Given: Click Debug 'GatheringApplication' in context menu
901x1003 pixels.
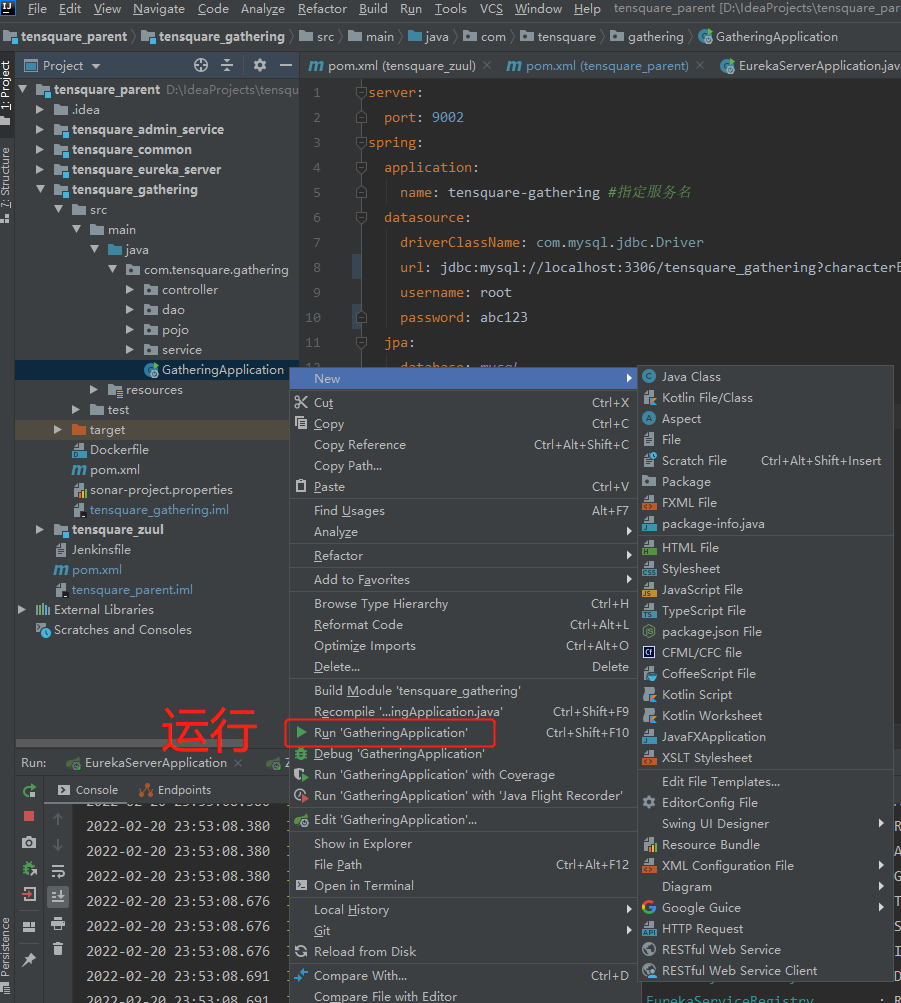Looking at the screenshot, I should pyautogui.click(x=464, y=754).
